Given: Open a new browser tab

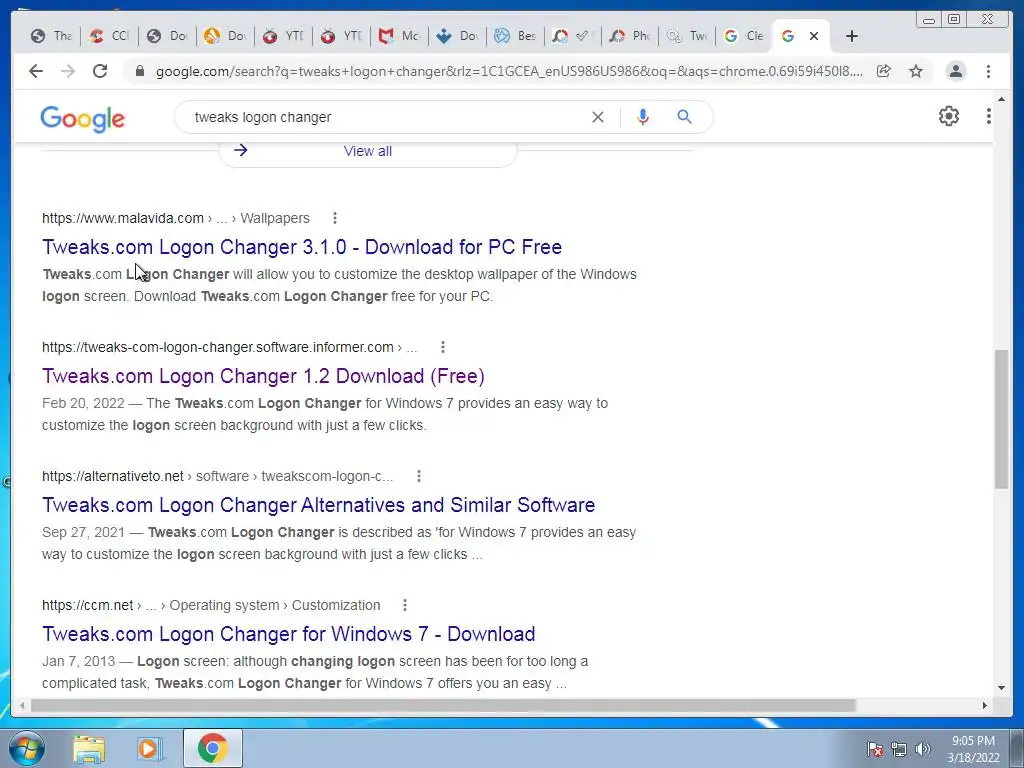Looking at the screenshot, I should coord(852,36).
